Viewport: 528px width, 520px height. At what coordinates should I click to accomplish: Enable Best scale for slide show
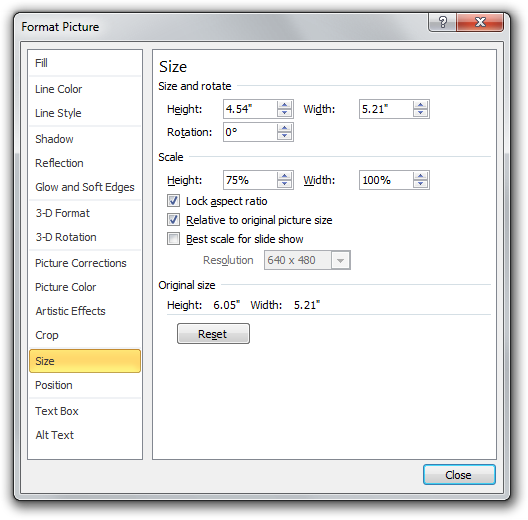173,239
